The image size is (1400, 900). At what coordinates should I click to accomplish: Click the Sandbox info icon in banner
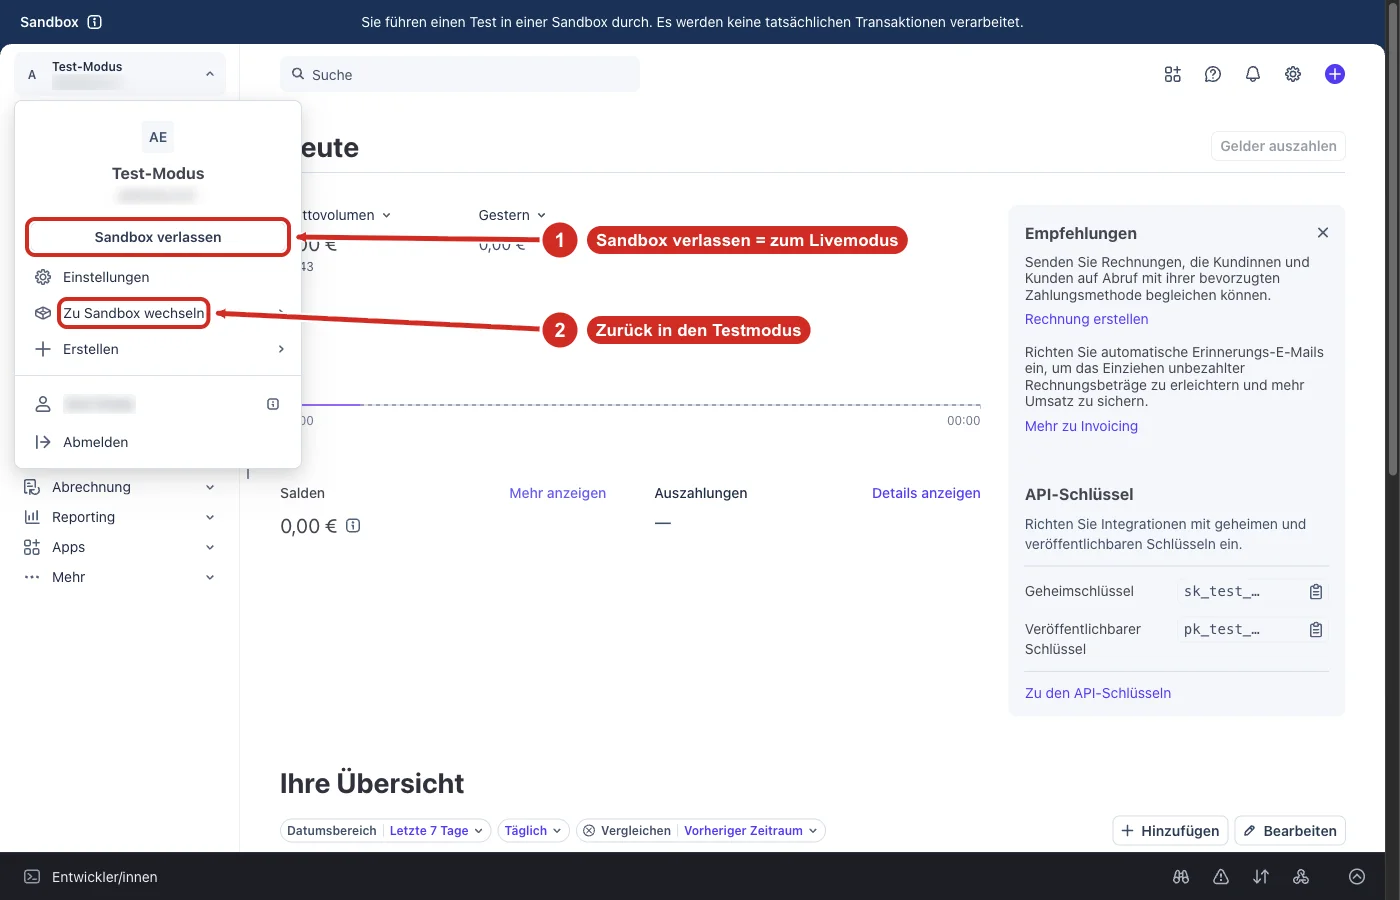click(x=95, y=22)
